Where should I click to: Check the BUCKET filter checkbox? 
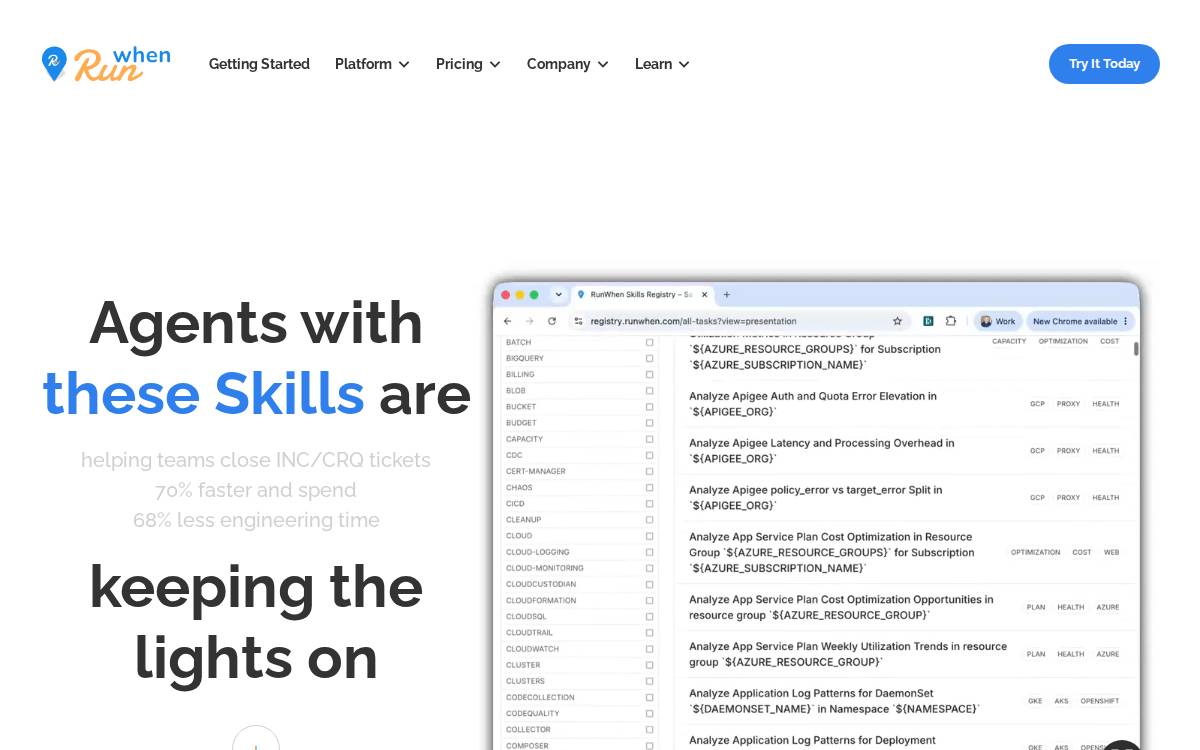pyautogui.click(x=649, y=407)
